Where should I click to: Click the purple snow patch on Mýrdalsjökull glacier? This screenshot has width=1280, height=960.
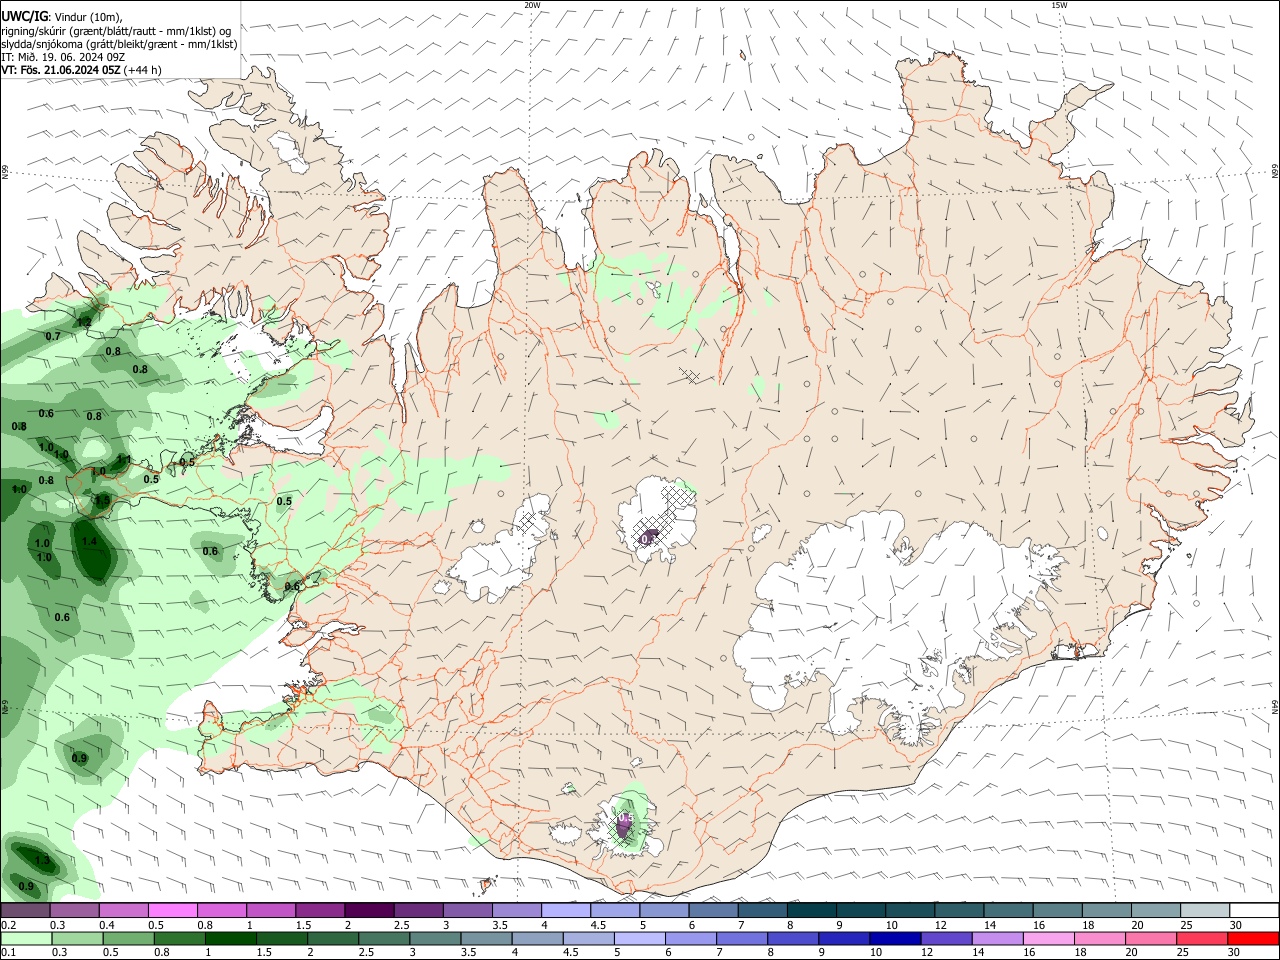tap(625, 825)
